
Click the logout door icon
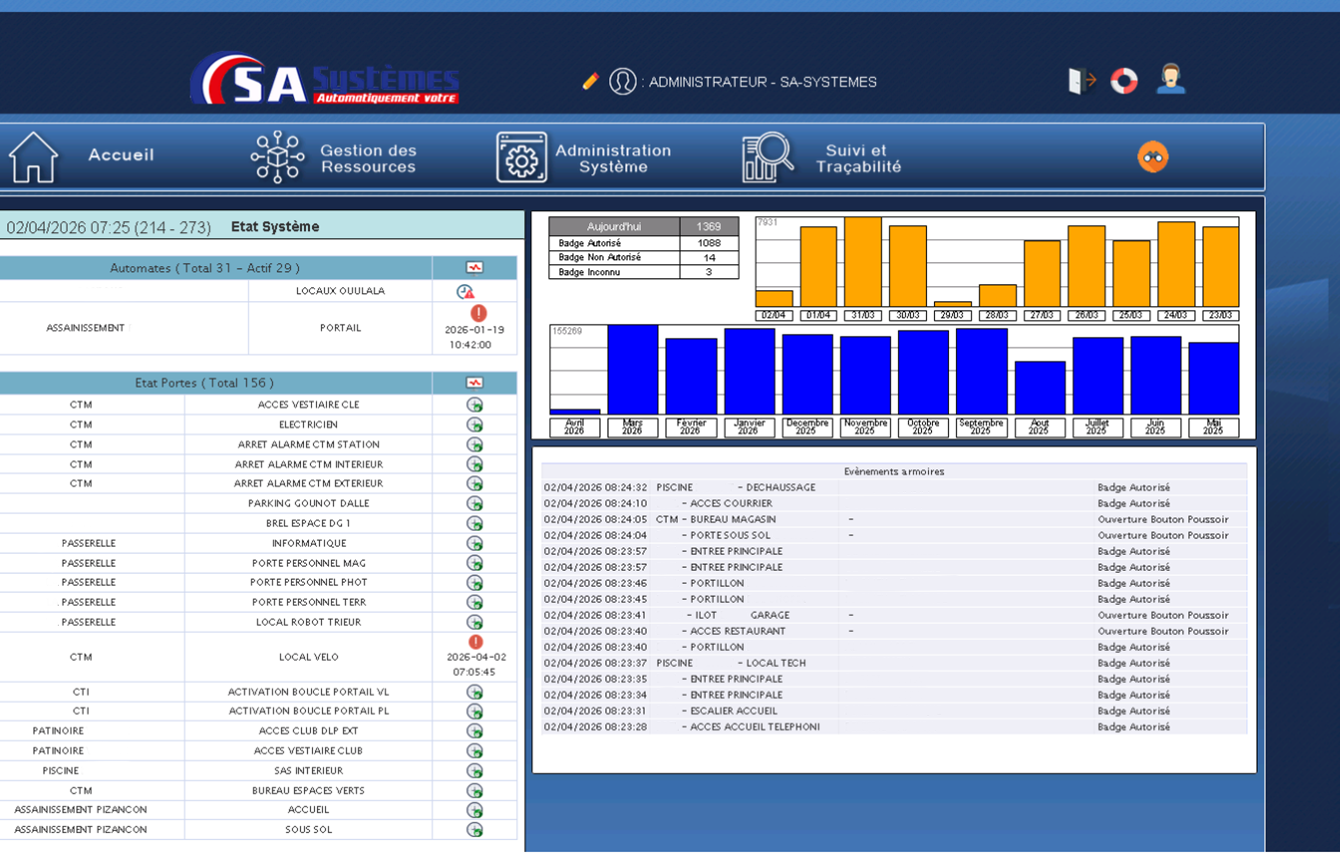click(x=1081, y=81)
